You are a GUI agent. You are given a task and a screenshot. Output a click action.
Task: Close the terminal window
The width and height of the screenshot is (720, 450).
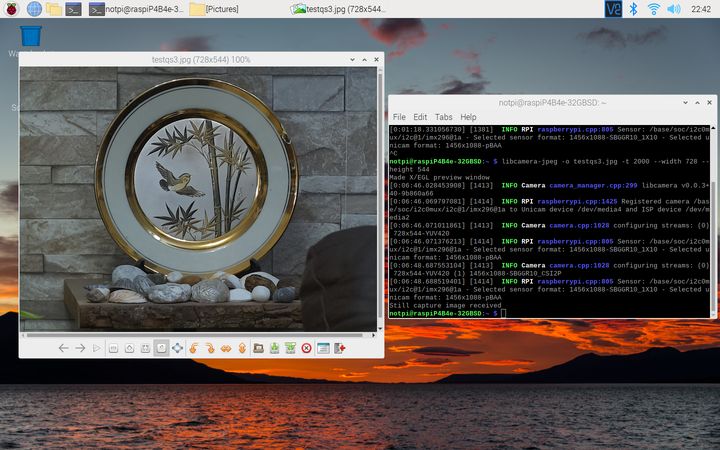(709, 103)
